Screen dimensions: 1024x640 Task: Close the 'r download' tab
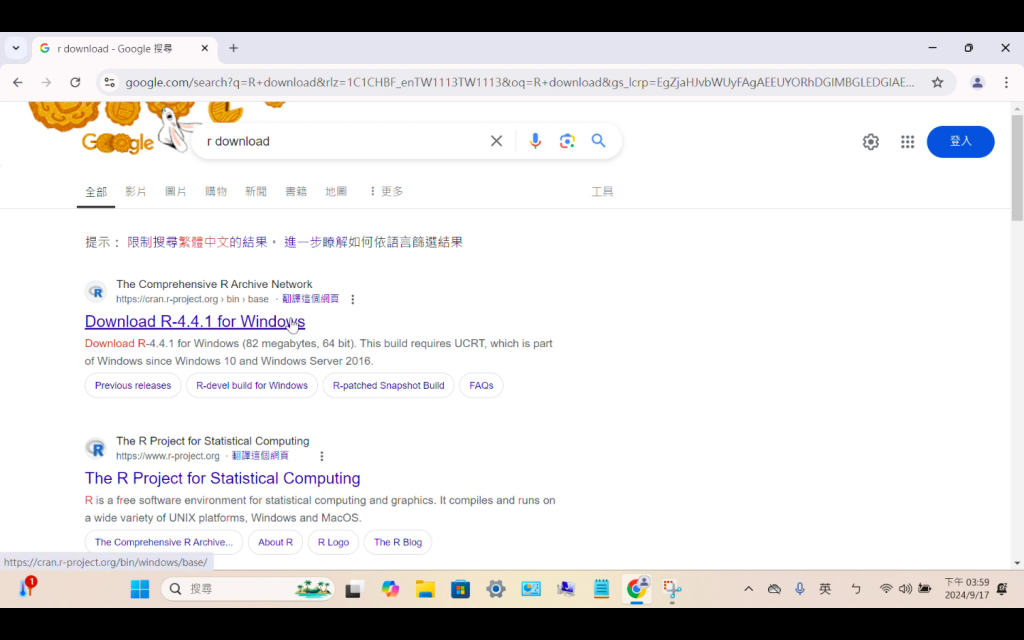[204, 48]
